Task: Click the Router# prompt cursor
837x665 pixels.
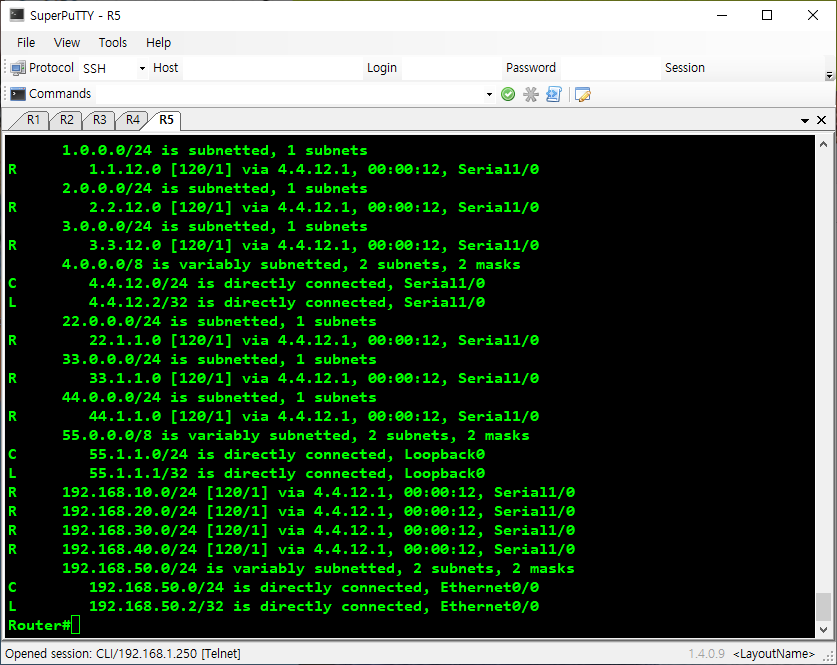Action: tap(75, 625)
